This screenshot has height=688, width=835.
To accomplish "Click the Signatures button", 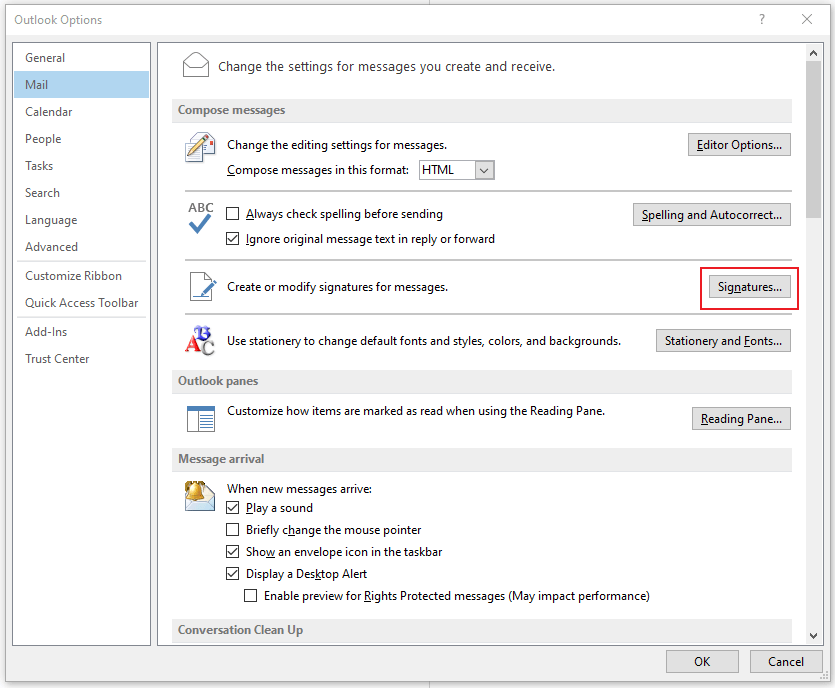I will [x=748, y=286].
